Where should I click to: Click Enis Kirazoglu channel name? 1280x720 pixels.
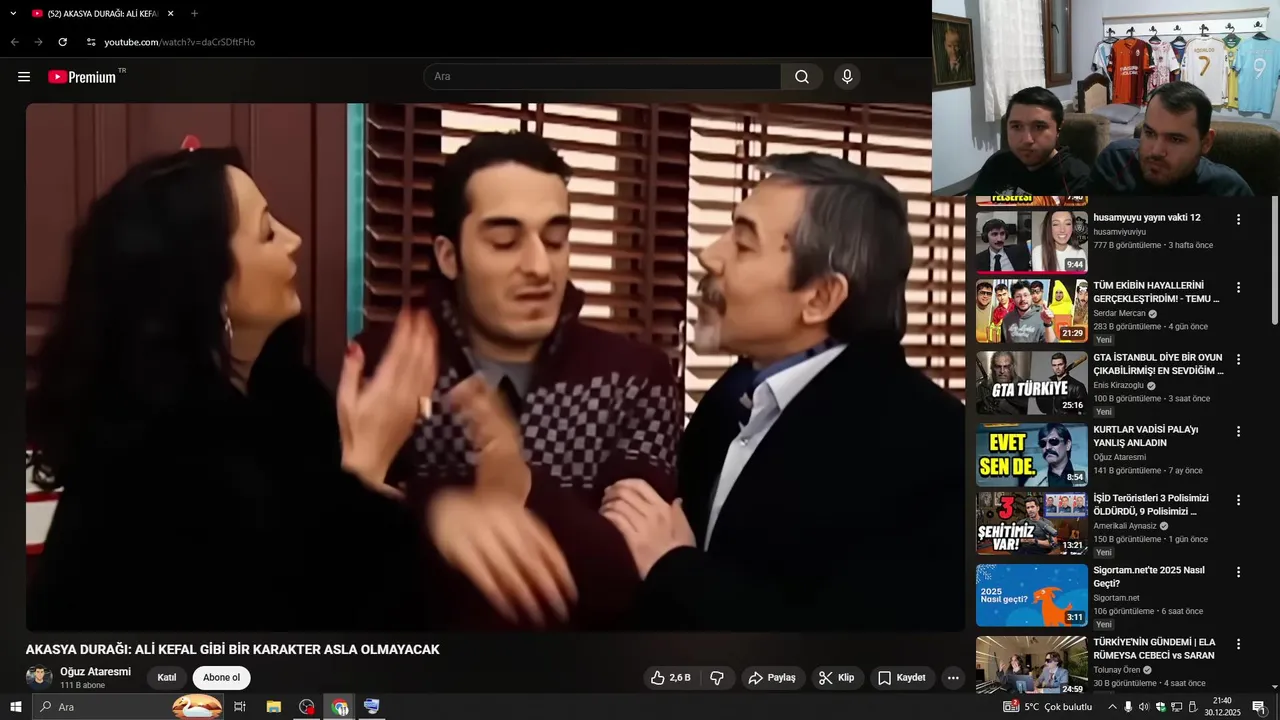[x=1118, y=385]
